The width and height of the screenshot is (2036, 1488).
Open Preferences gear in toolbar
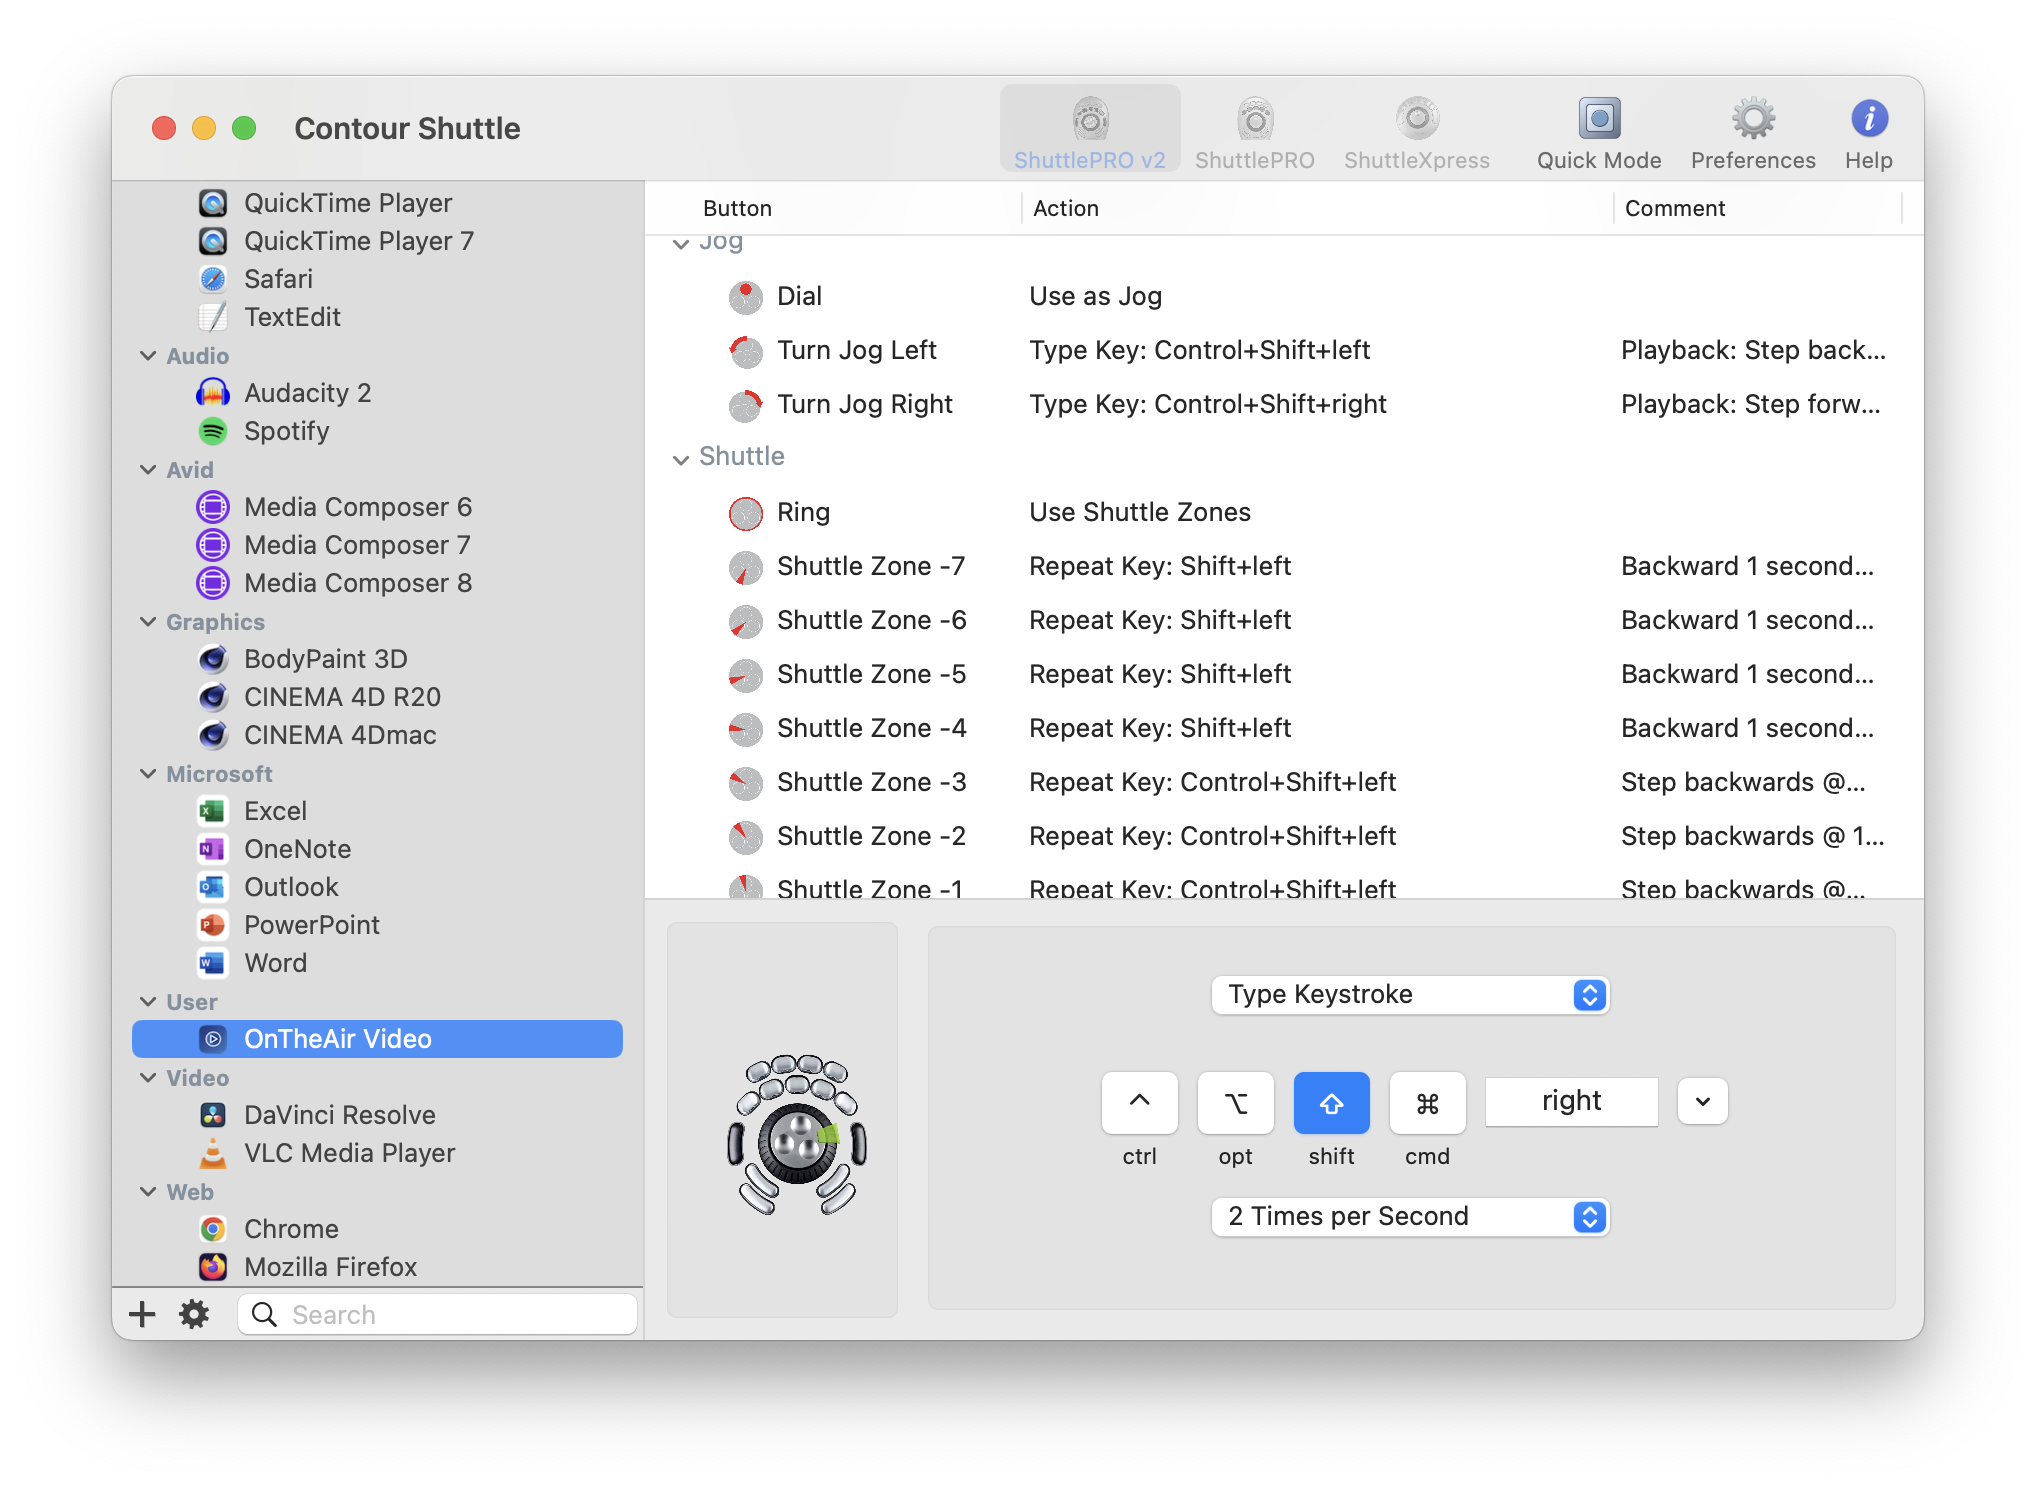1753,131
